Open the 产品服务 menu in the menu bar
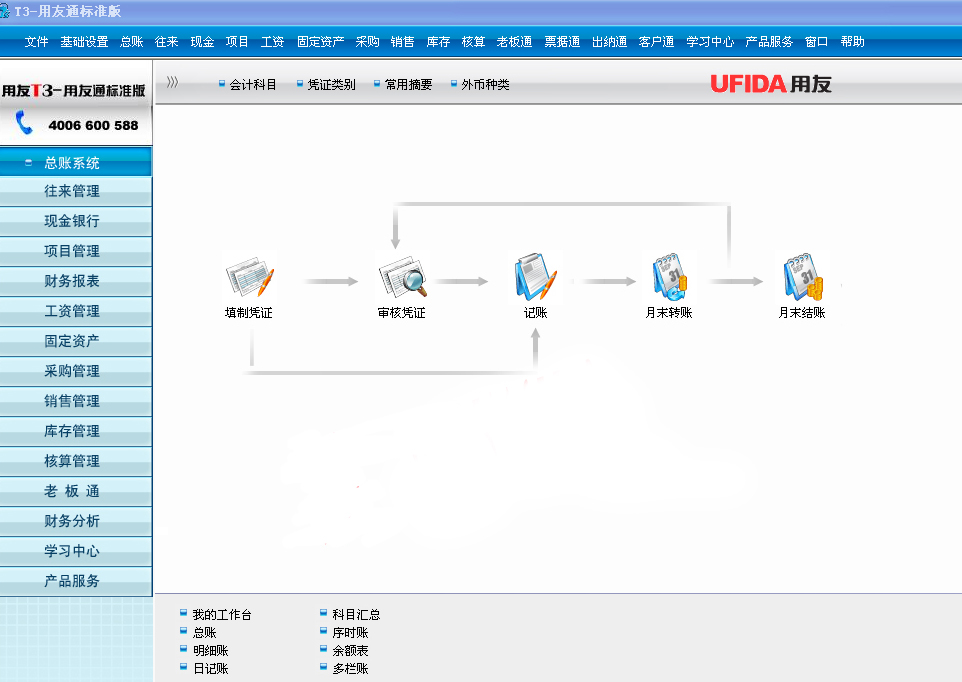Viewport: 962px width, 682px height. pyautogui.click(x=769, y=42)
